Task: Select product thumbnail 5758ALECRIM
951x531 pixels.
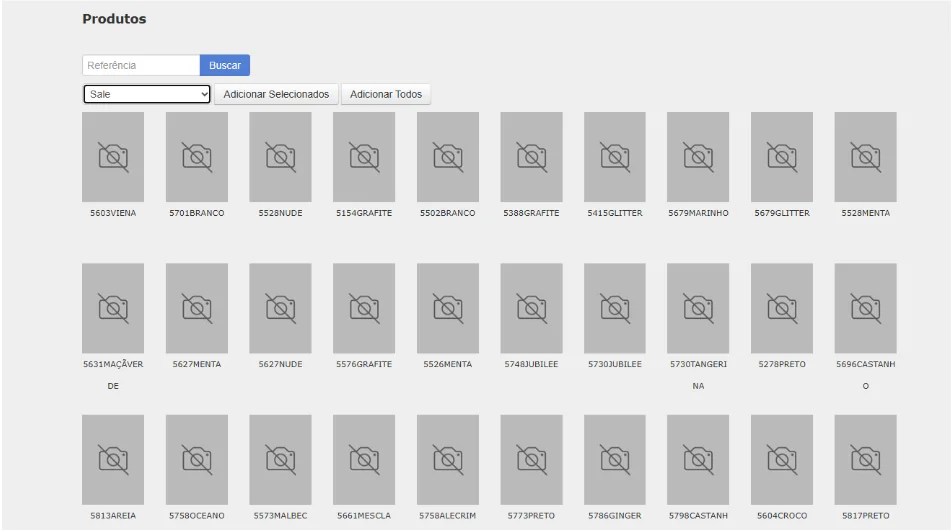Action: coord(448,459)
